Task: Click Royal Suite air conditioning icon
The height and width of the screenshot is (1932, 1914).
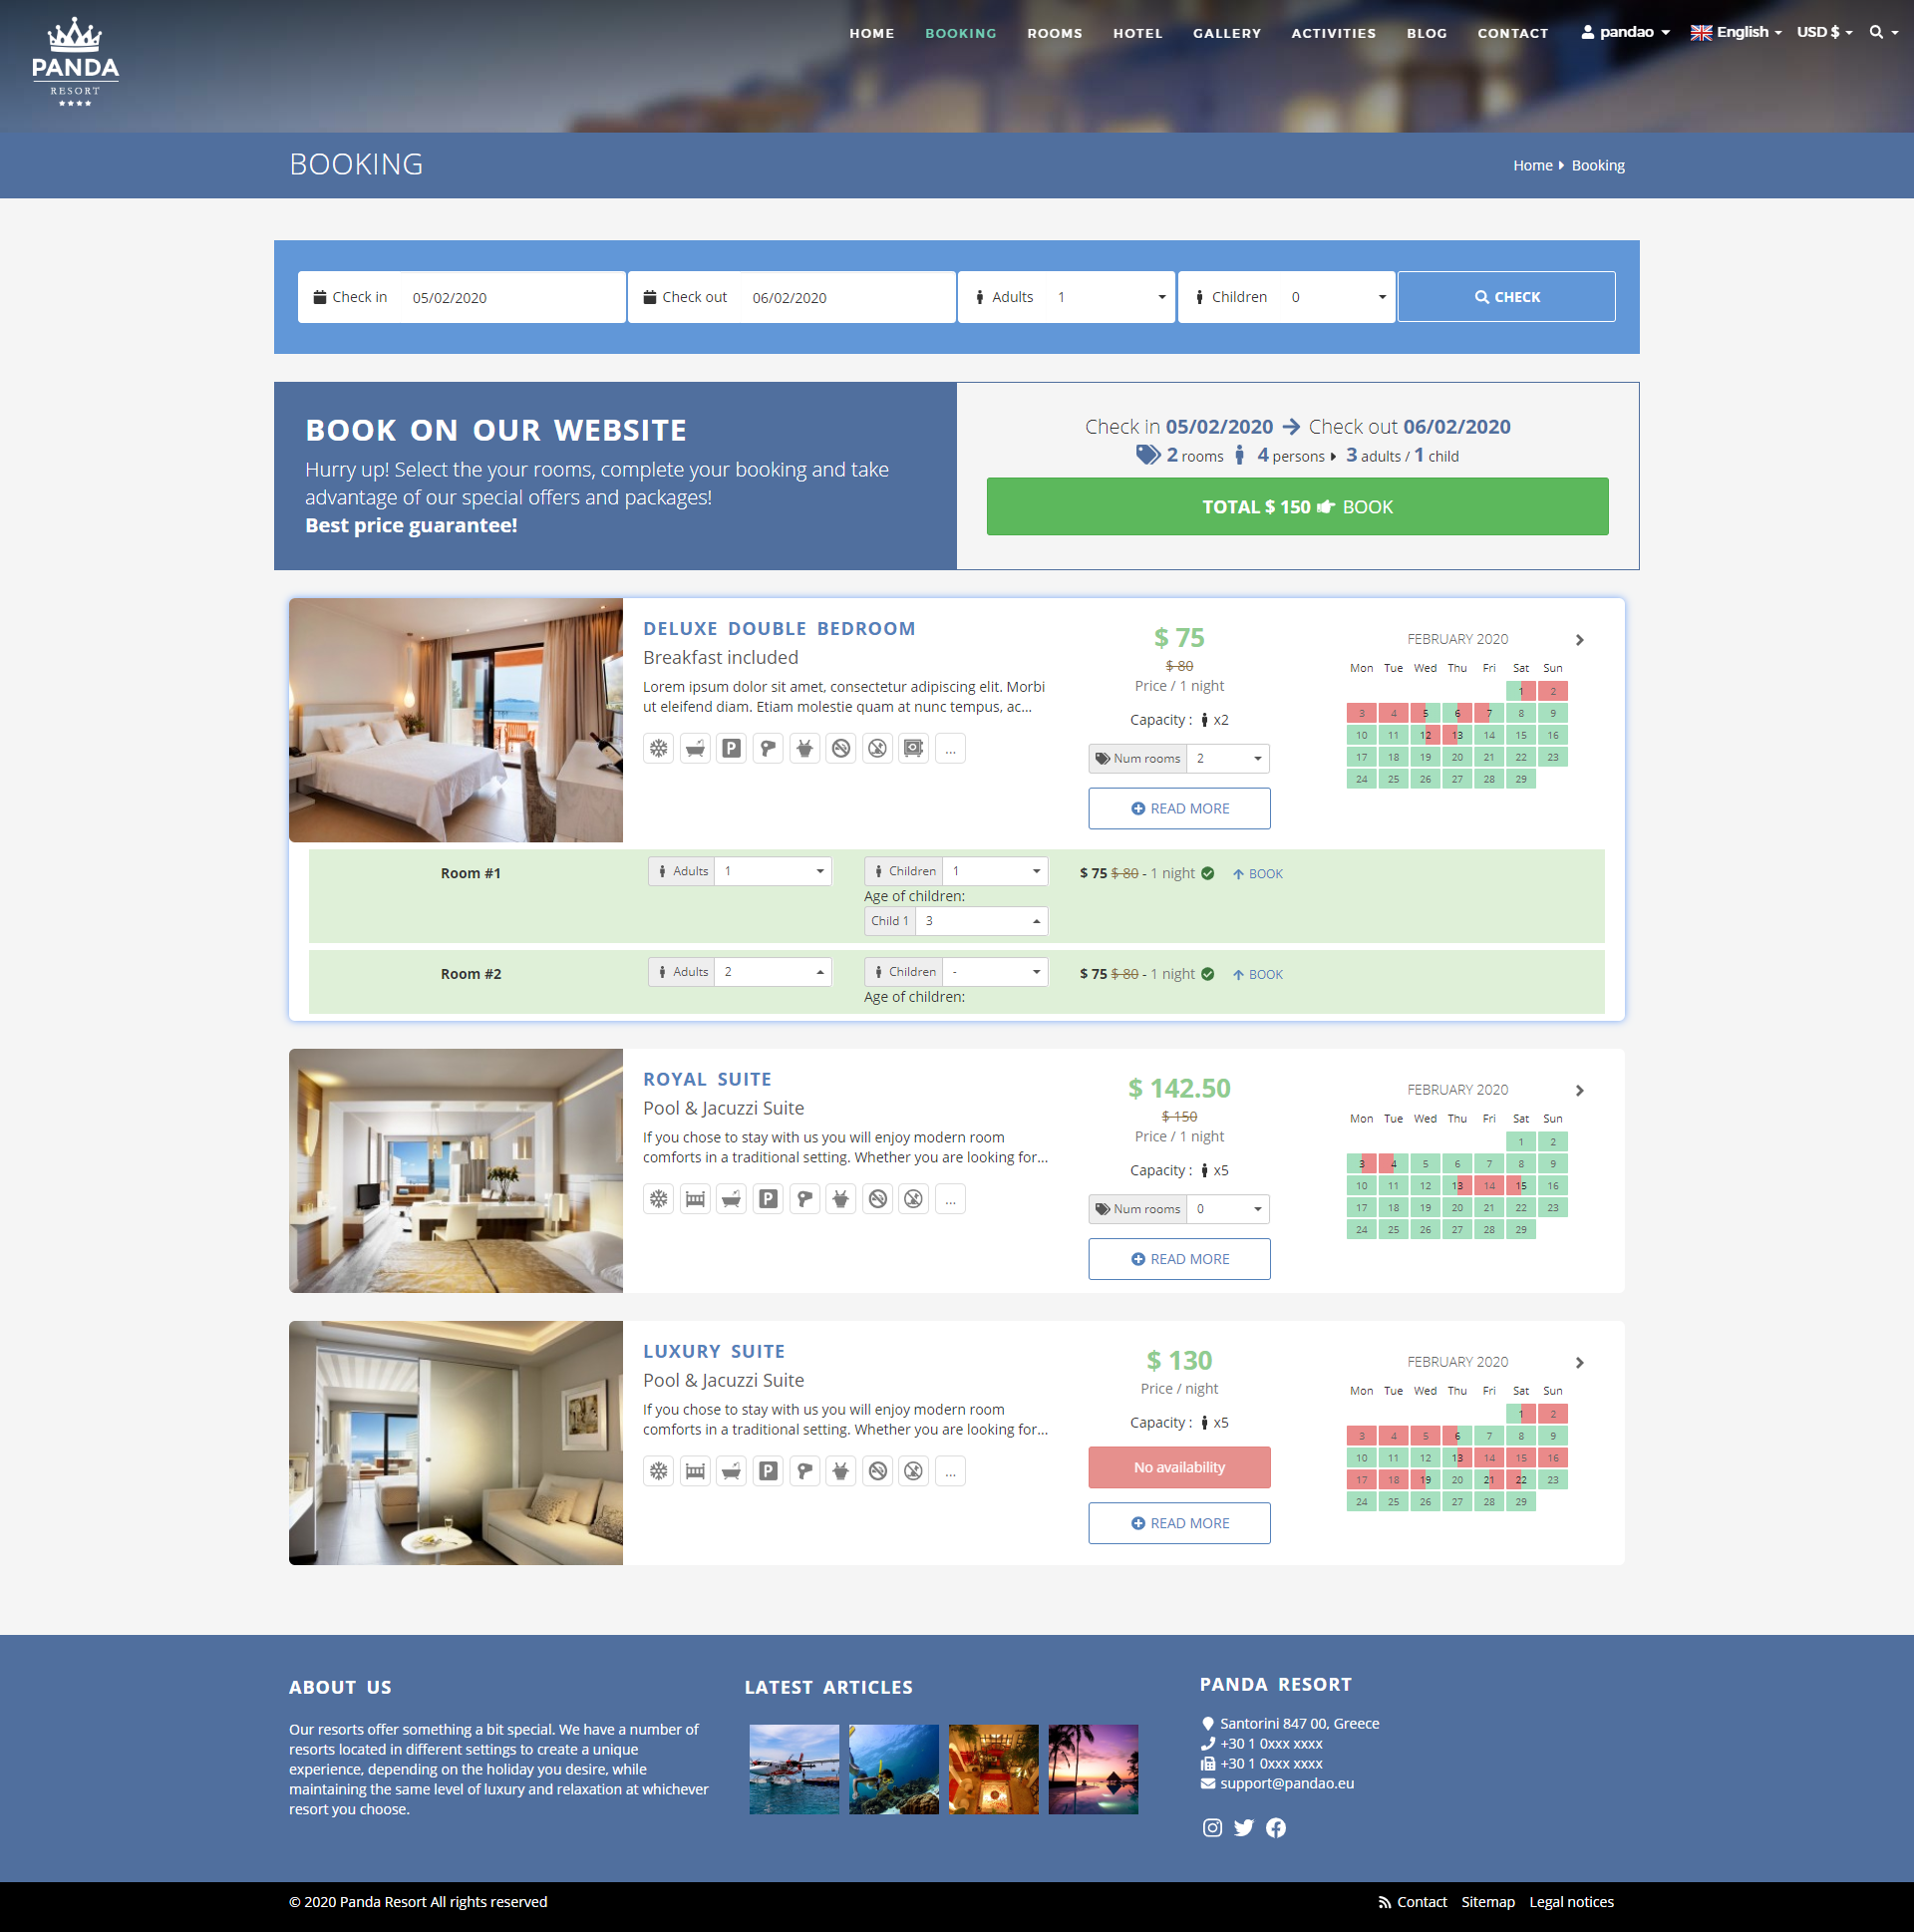Action: point(658,1198)
